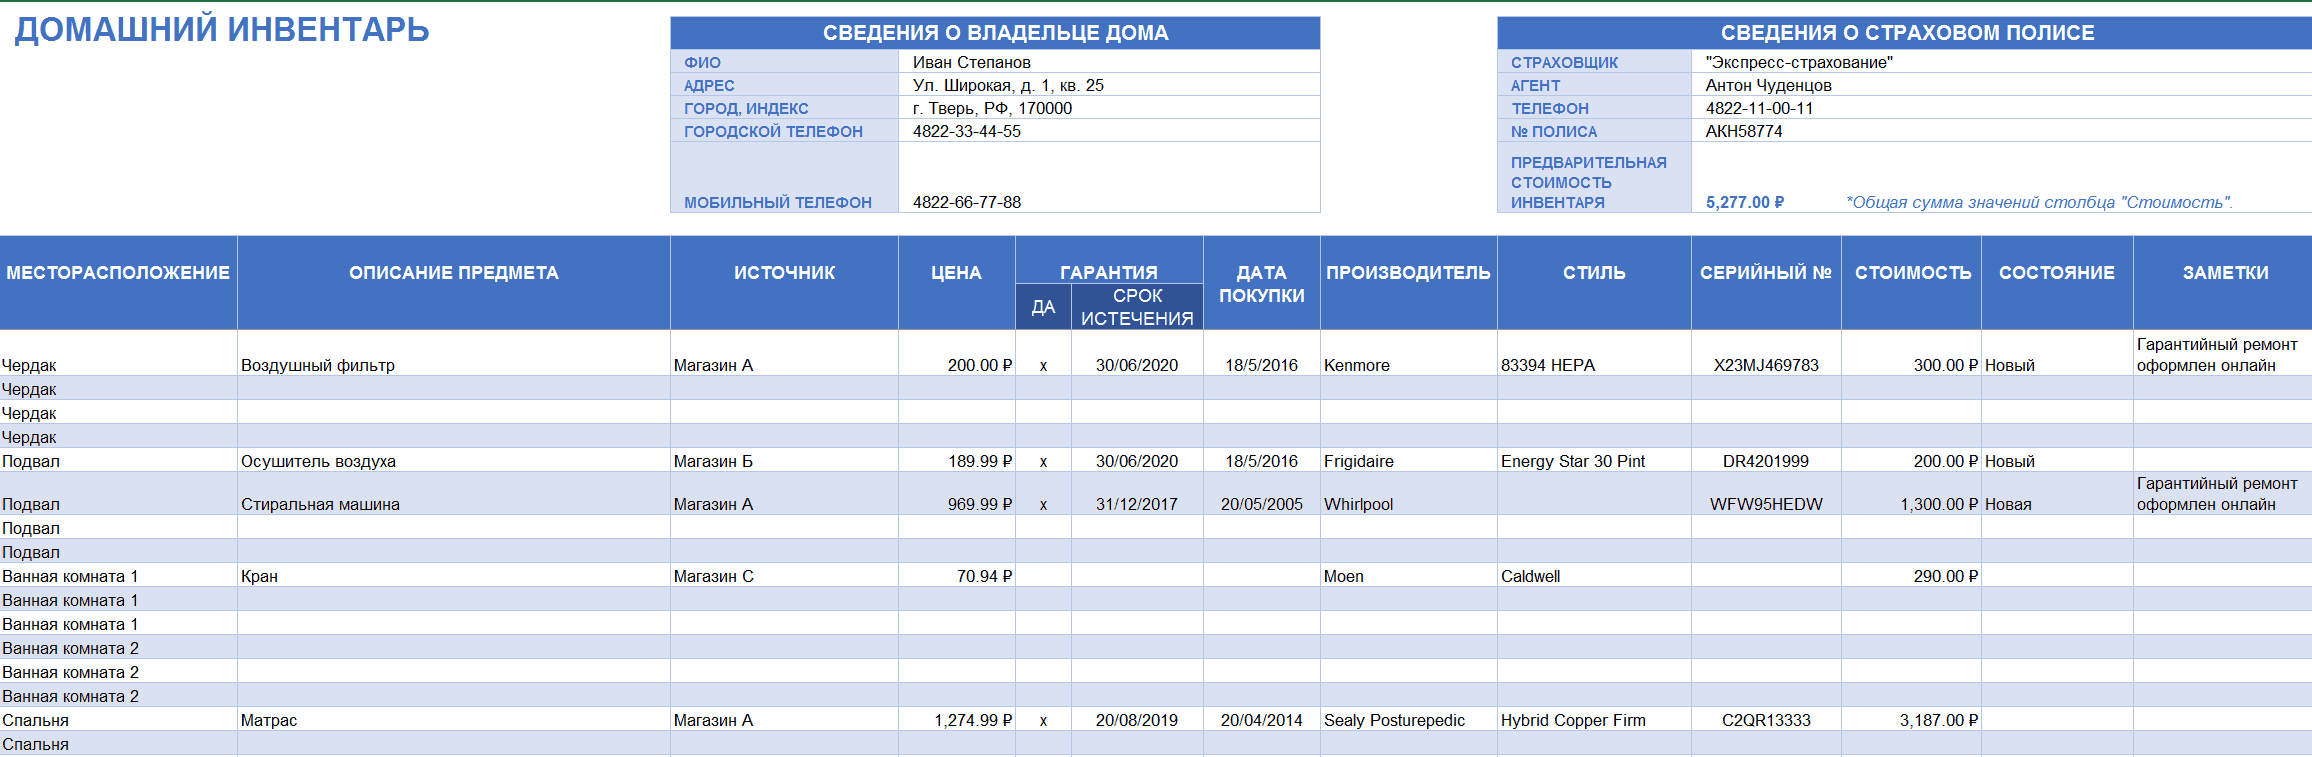Select the insurer cell "Экспресс-страхование"

click(x=2001, y=62)
